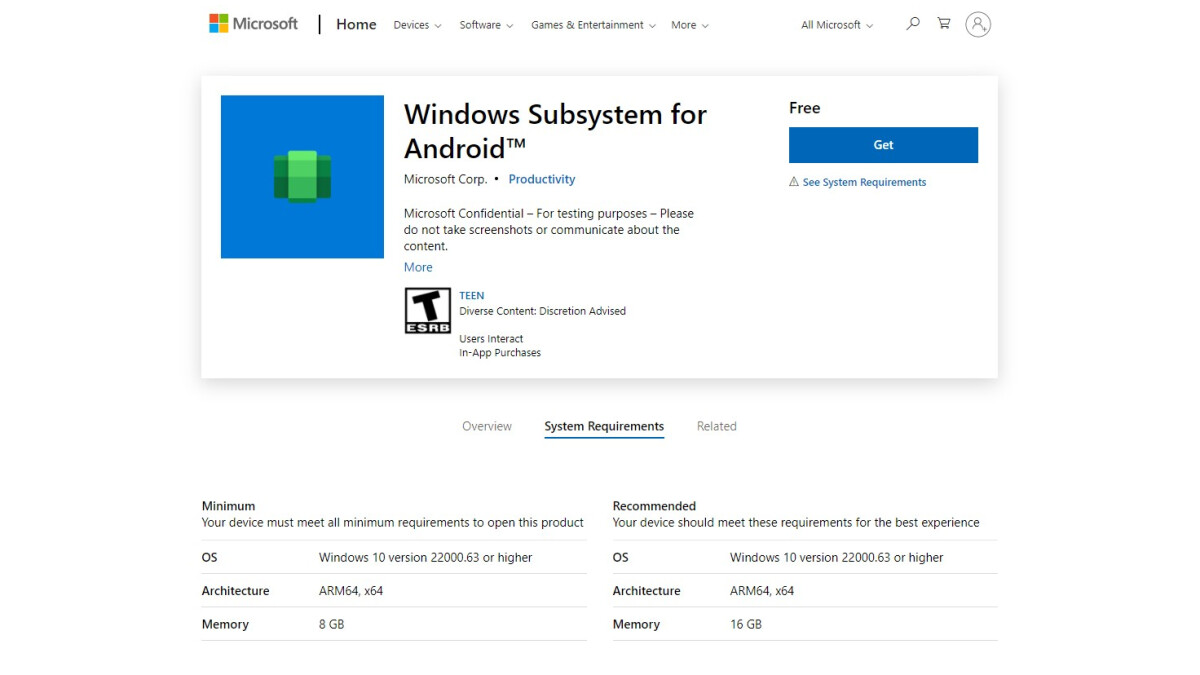Expand the More navigation dropdown

(x=689, y=25)
